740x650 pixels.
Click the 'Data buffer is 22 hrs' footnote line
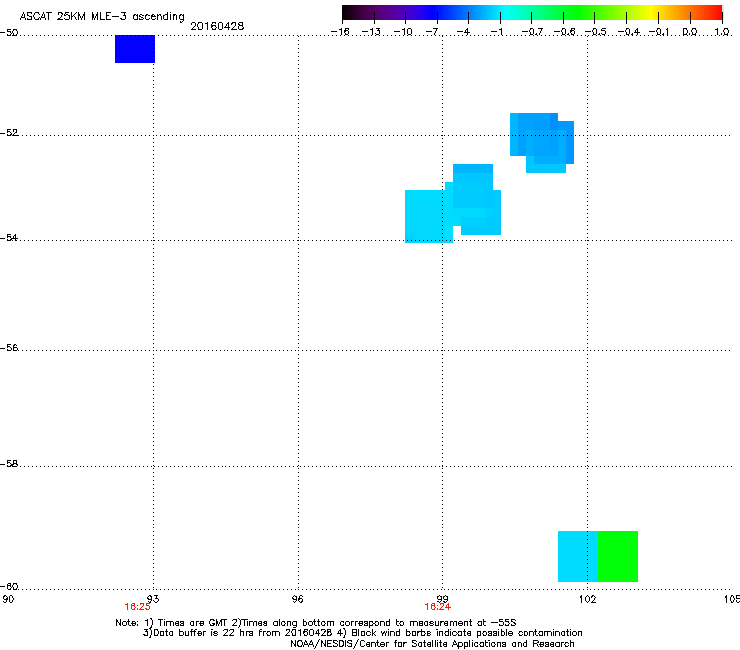(x=362, y=633)
